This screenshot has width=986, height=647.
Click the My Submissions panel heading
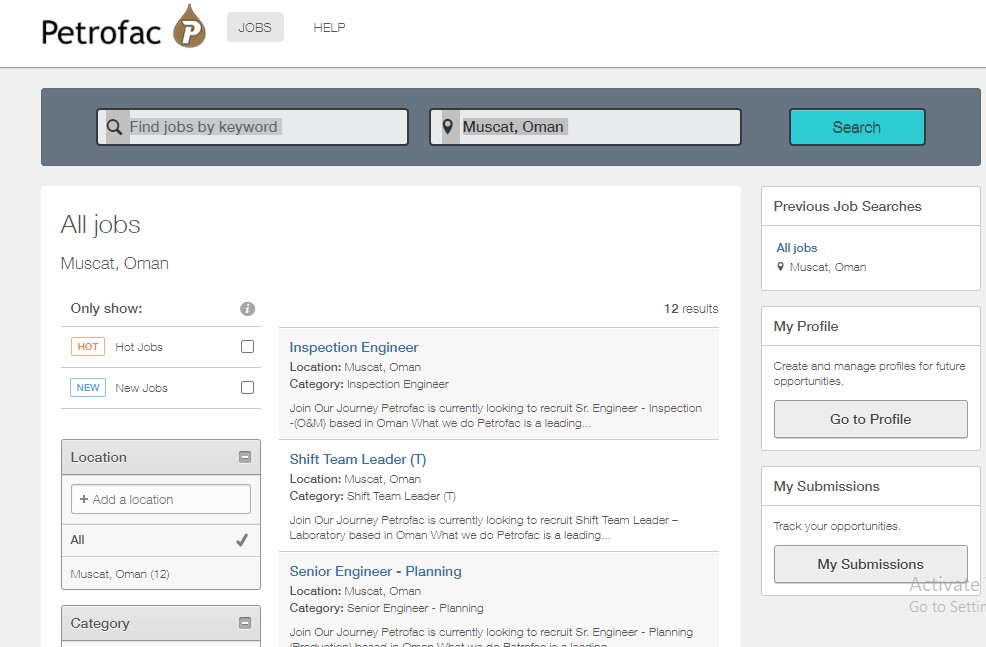click(x=826, y=486)
